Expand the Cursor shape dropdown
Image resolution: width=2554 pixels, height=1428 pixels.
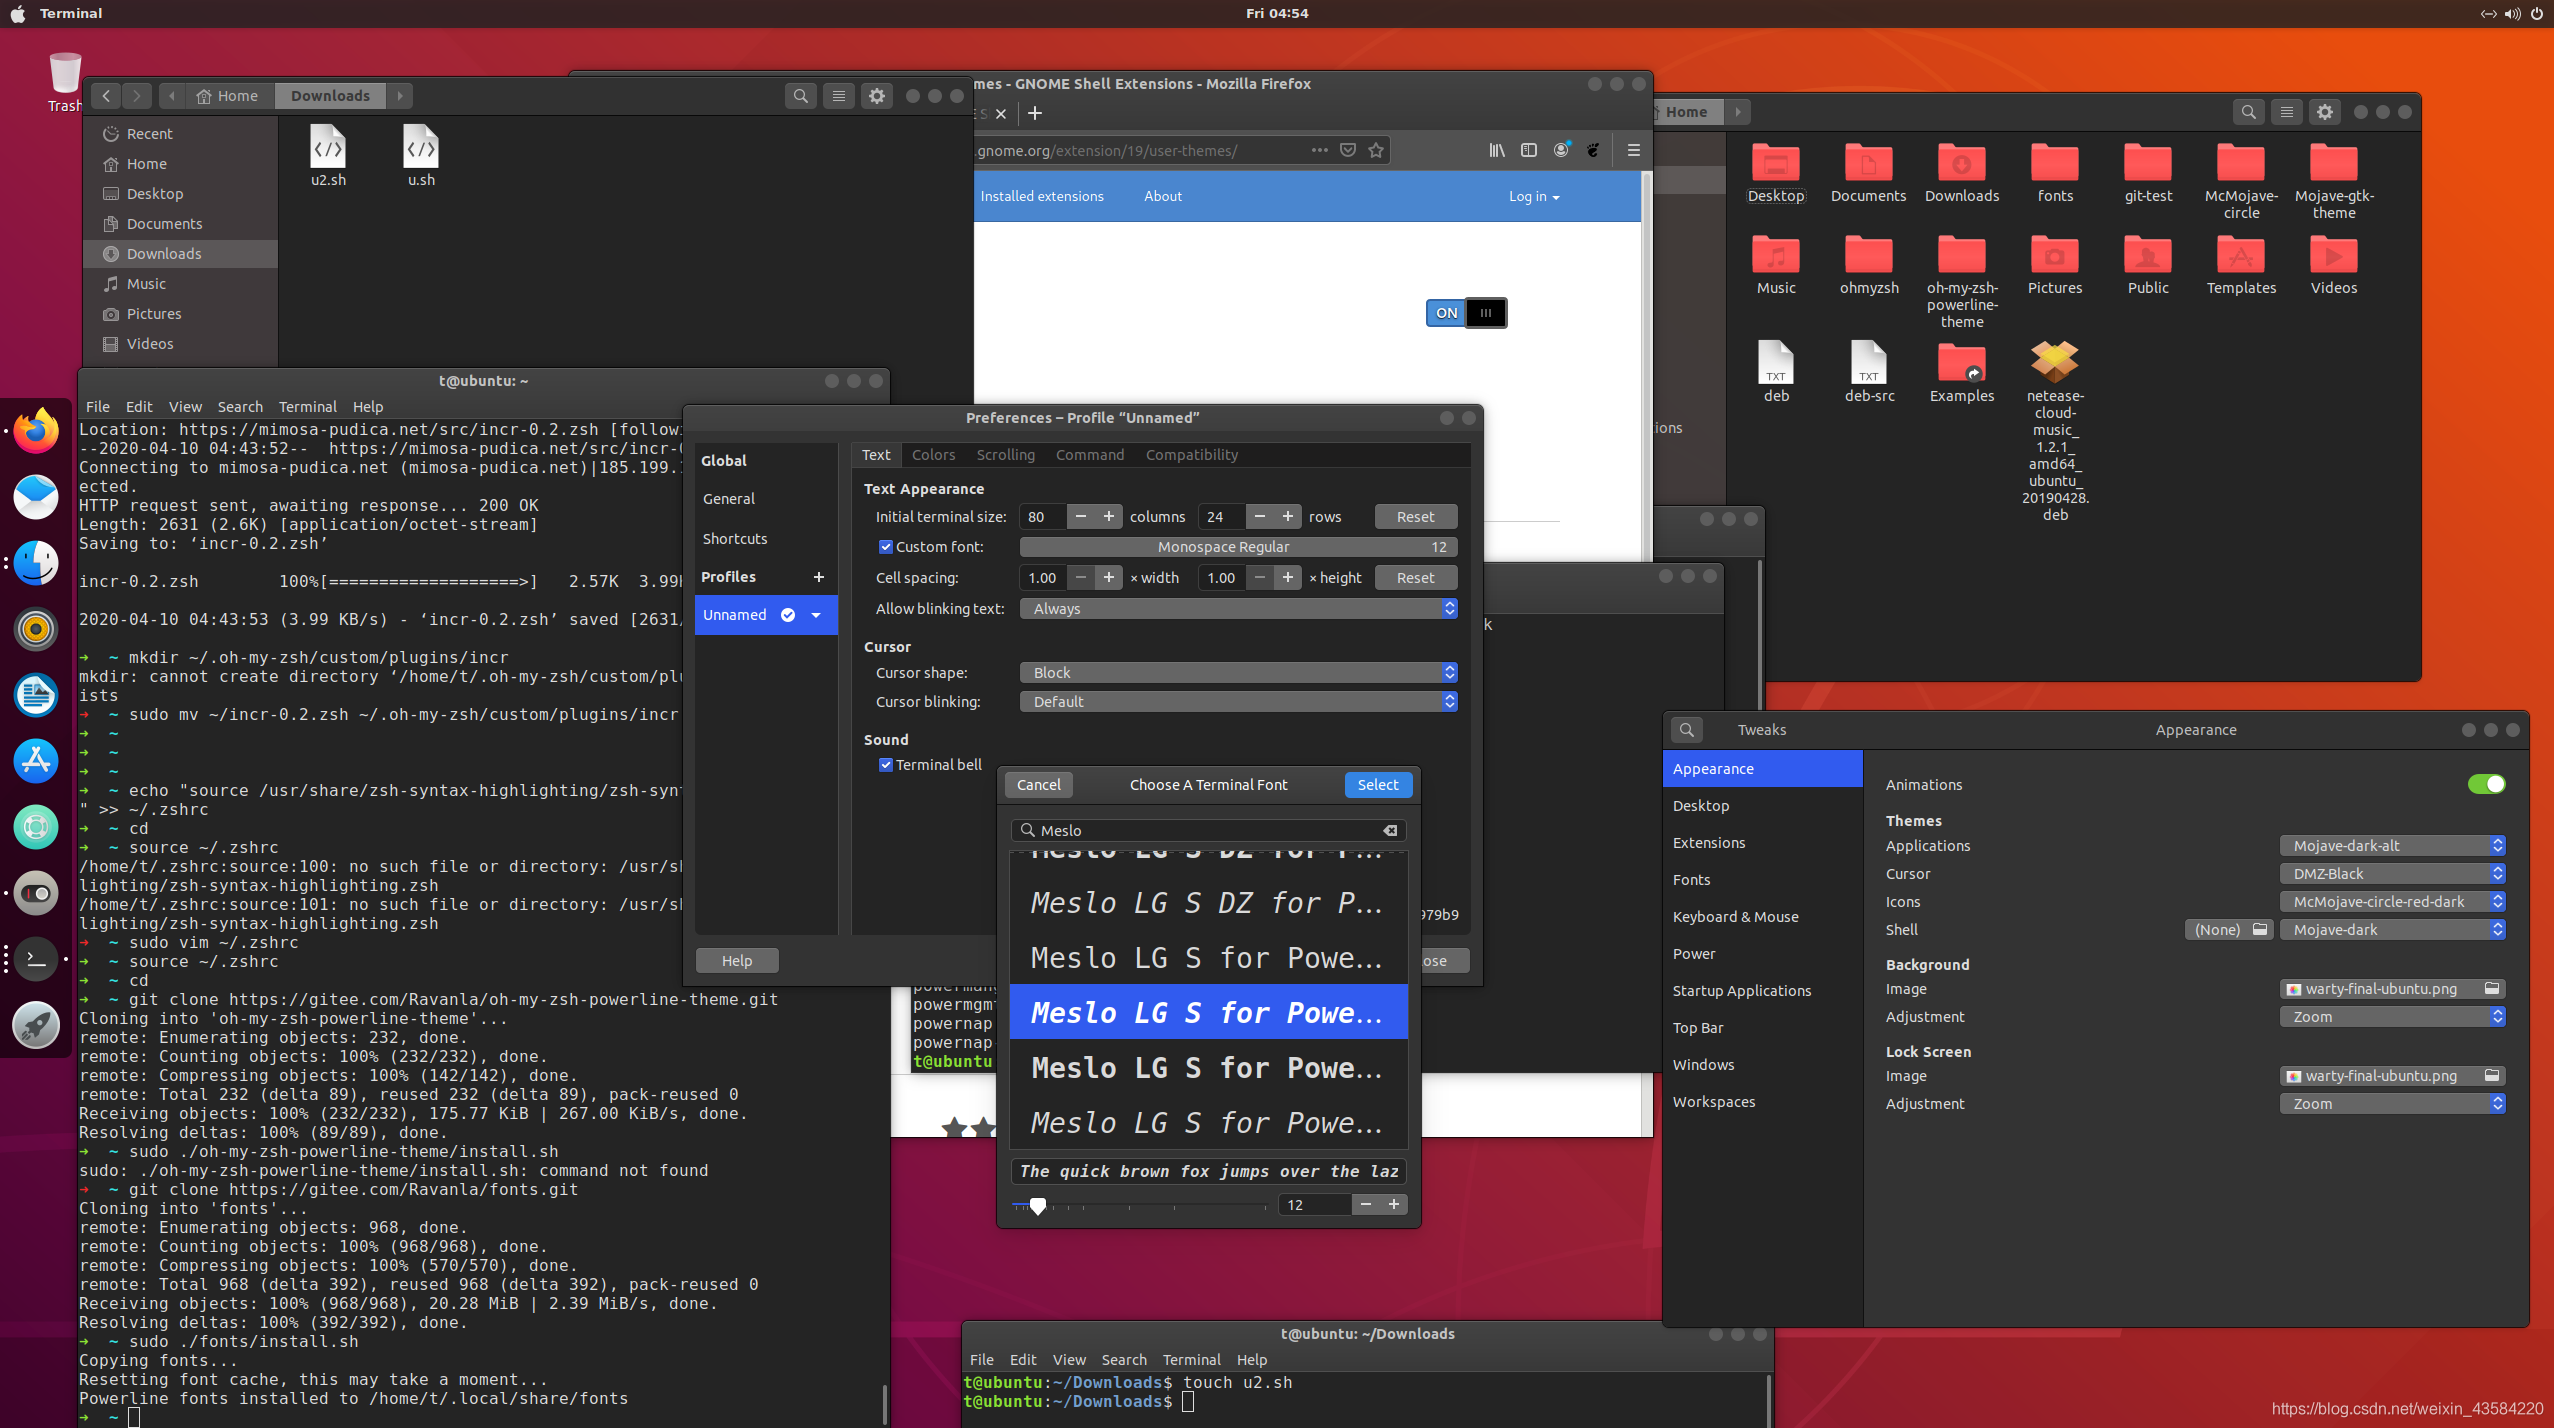(1237, 673)
